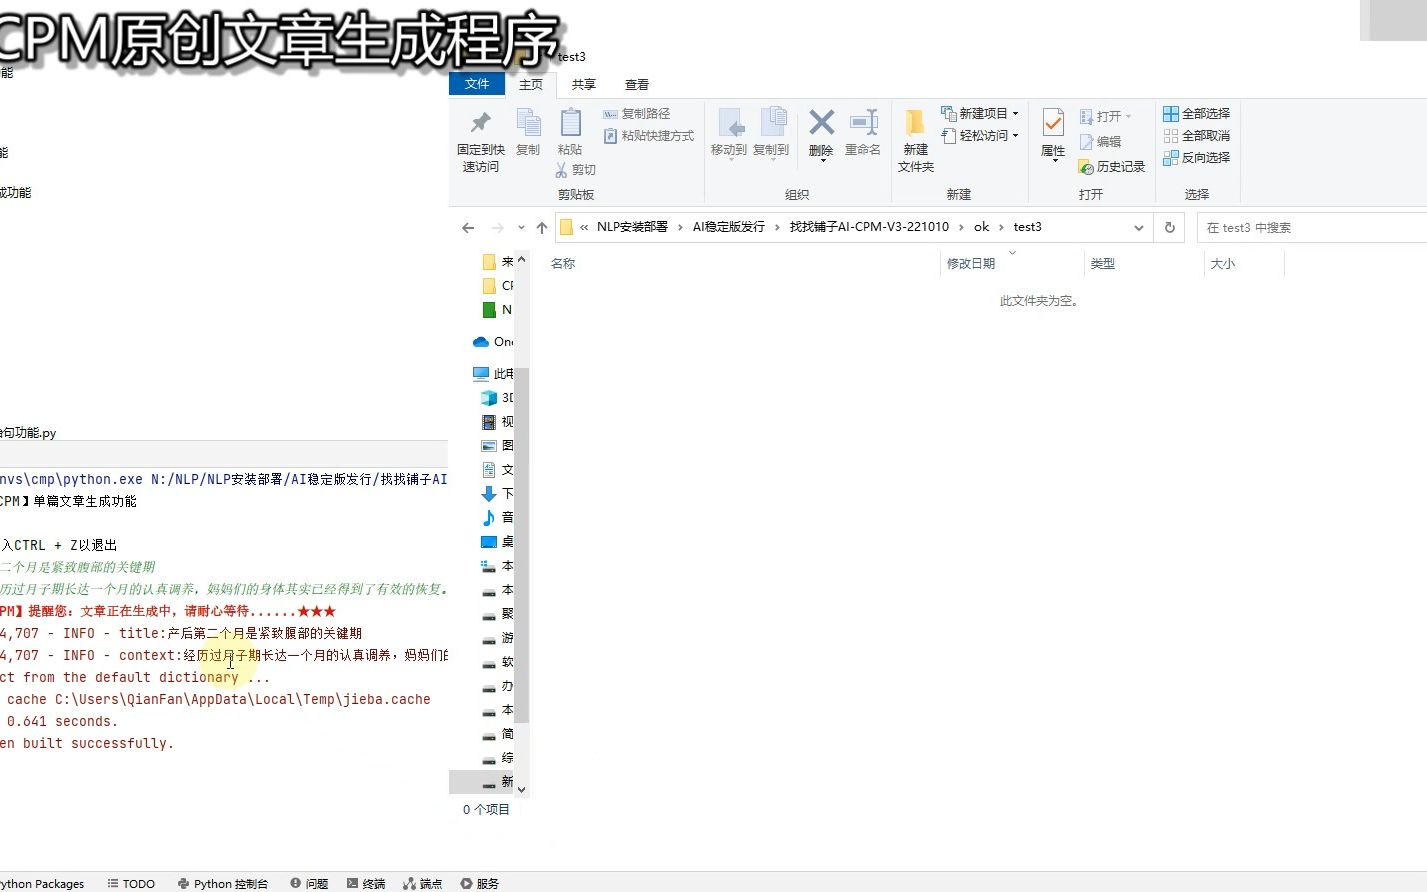The width and height of the screenshot is (1427, 892).
Task: Expand the address bar history dropdown
Action: coord(1138,228)
